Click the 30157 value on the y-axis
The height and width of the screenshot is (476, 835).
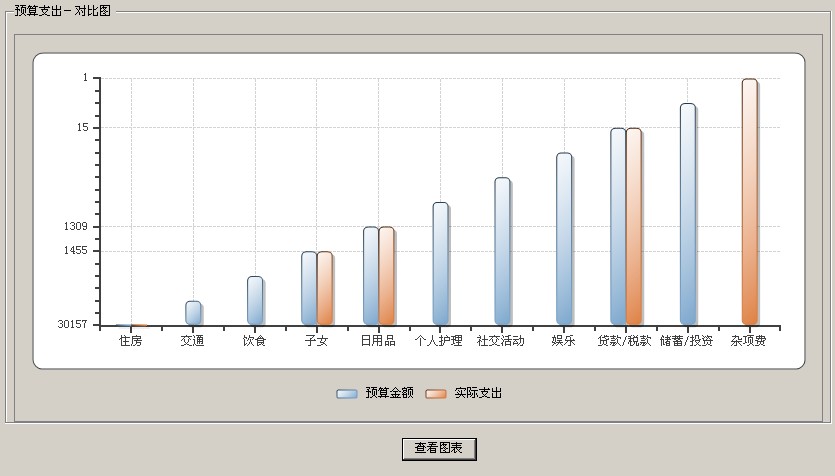click(x=72, y=325)
